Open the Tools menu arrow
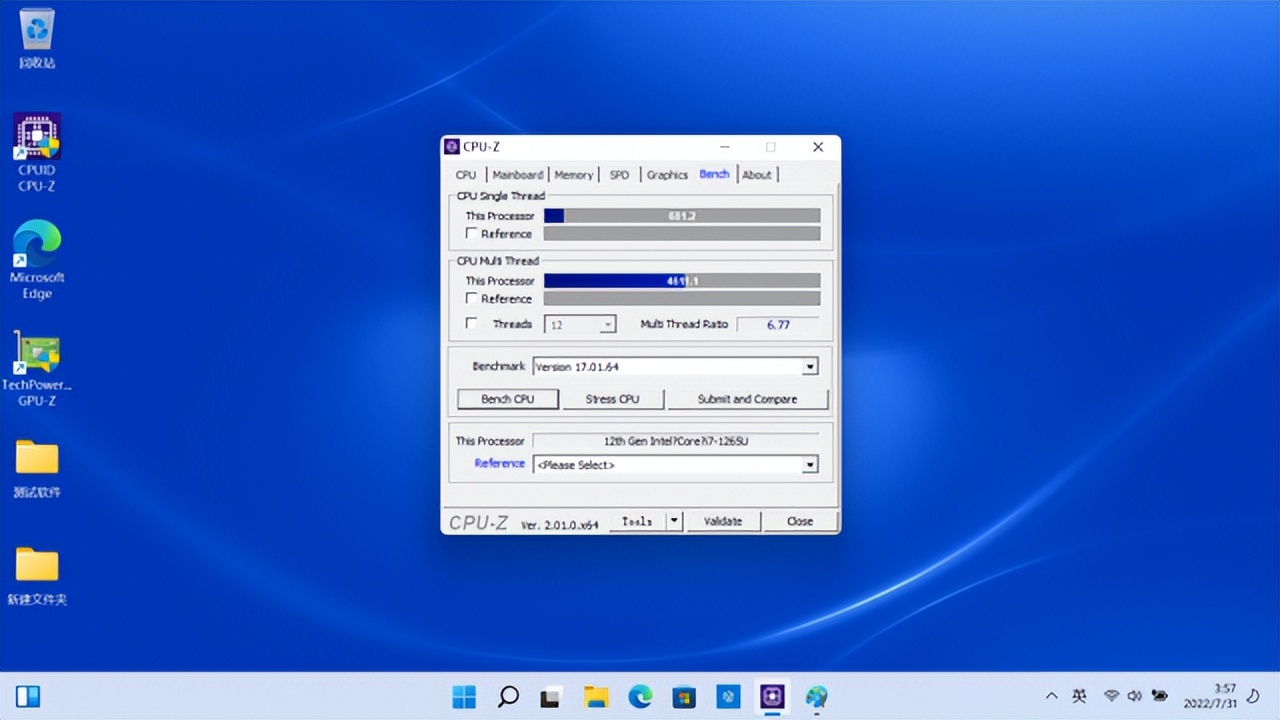This screenshot has width=1280, height=720. tap(673, 520)
